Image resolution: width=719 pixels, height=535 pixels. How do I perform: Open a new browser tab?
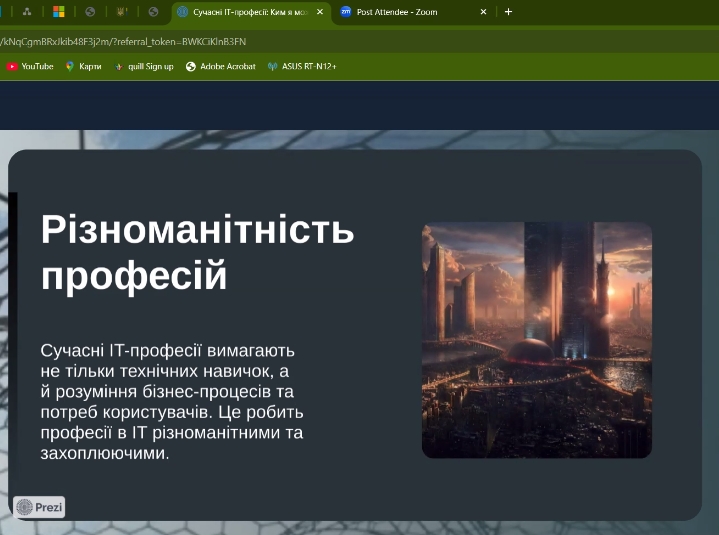[508, 12]
